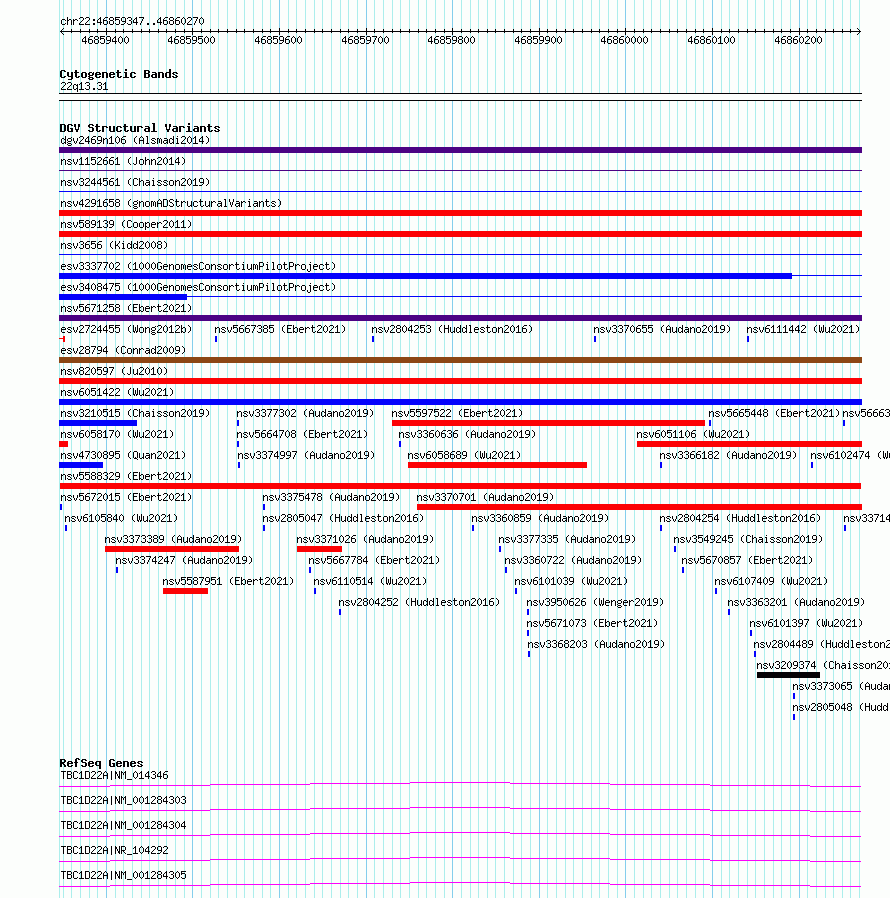Click nsv6107409 (Wu2021) label
890x898 pixels.
tap(771, 581)
